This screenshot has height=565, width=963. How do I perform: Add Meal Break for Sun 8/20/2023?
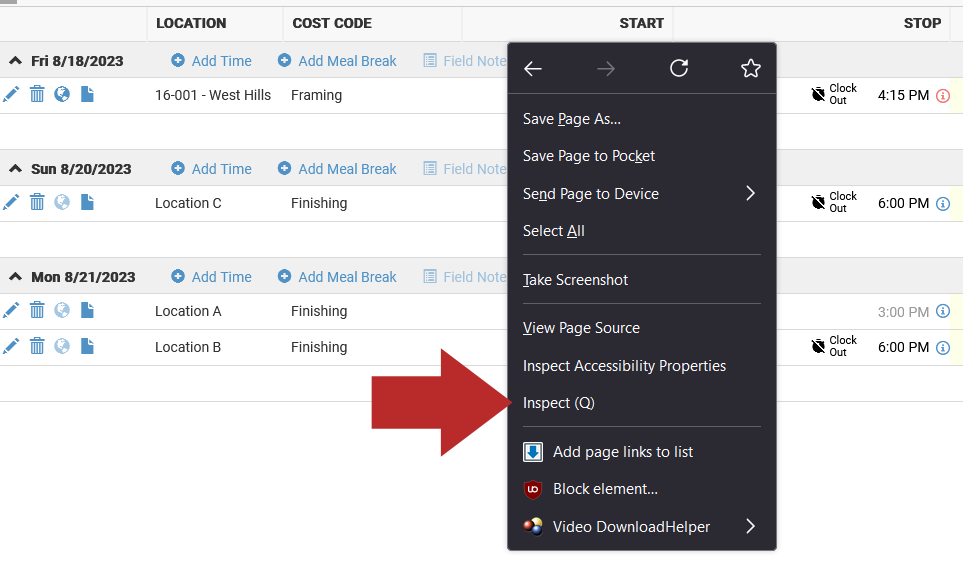pyautogui.click(x=337, y=169)
